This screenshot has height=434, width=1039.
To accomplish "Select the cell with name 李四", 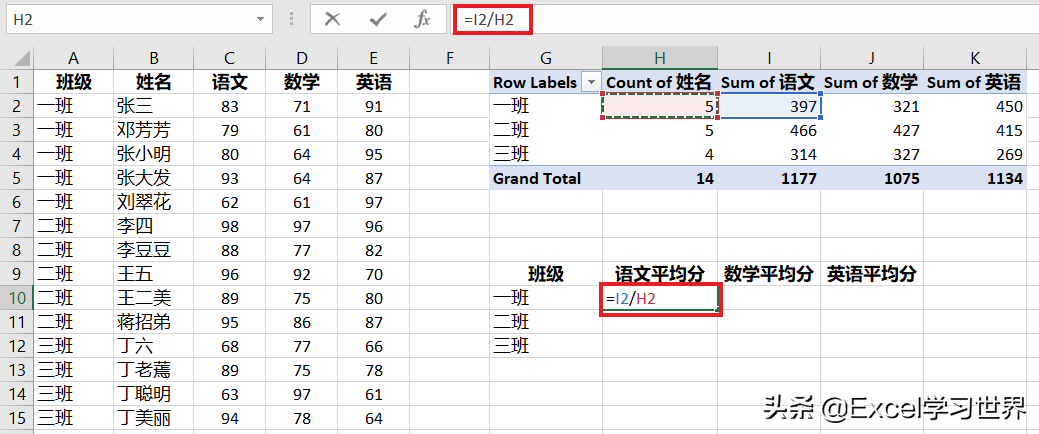I will click(x=154, y=227).
